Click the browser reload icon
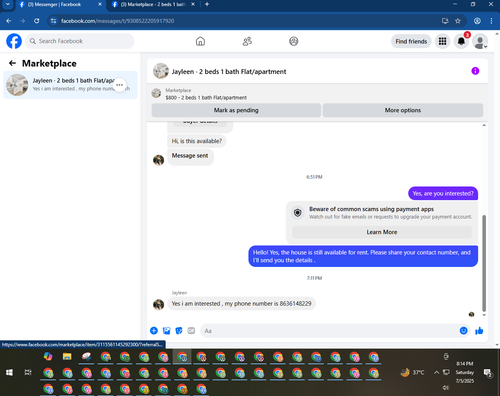The image size is (500, 396). point(37,21)
